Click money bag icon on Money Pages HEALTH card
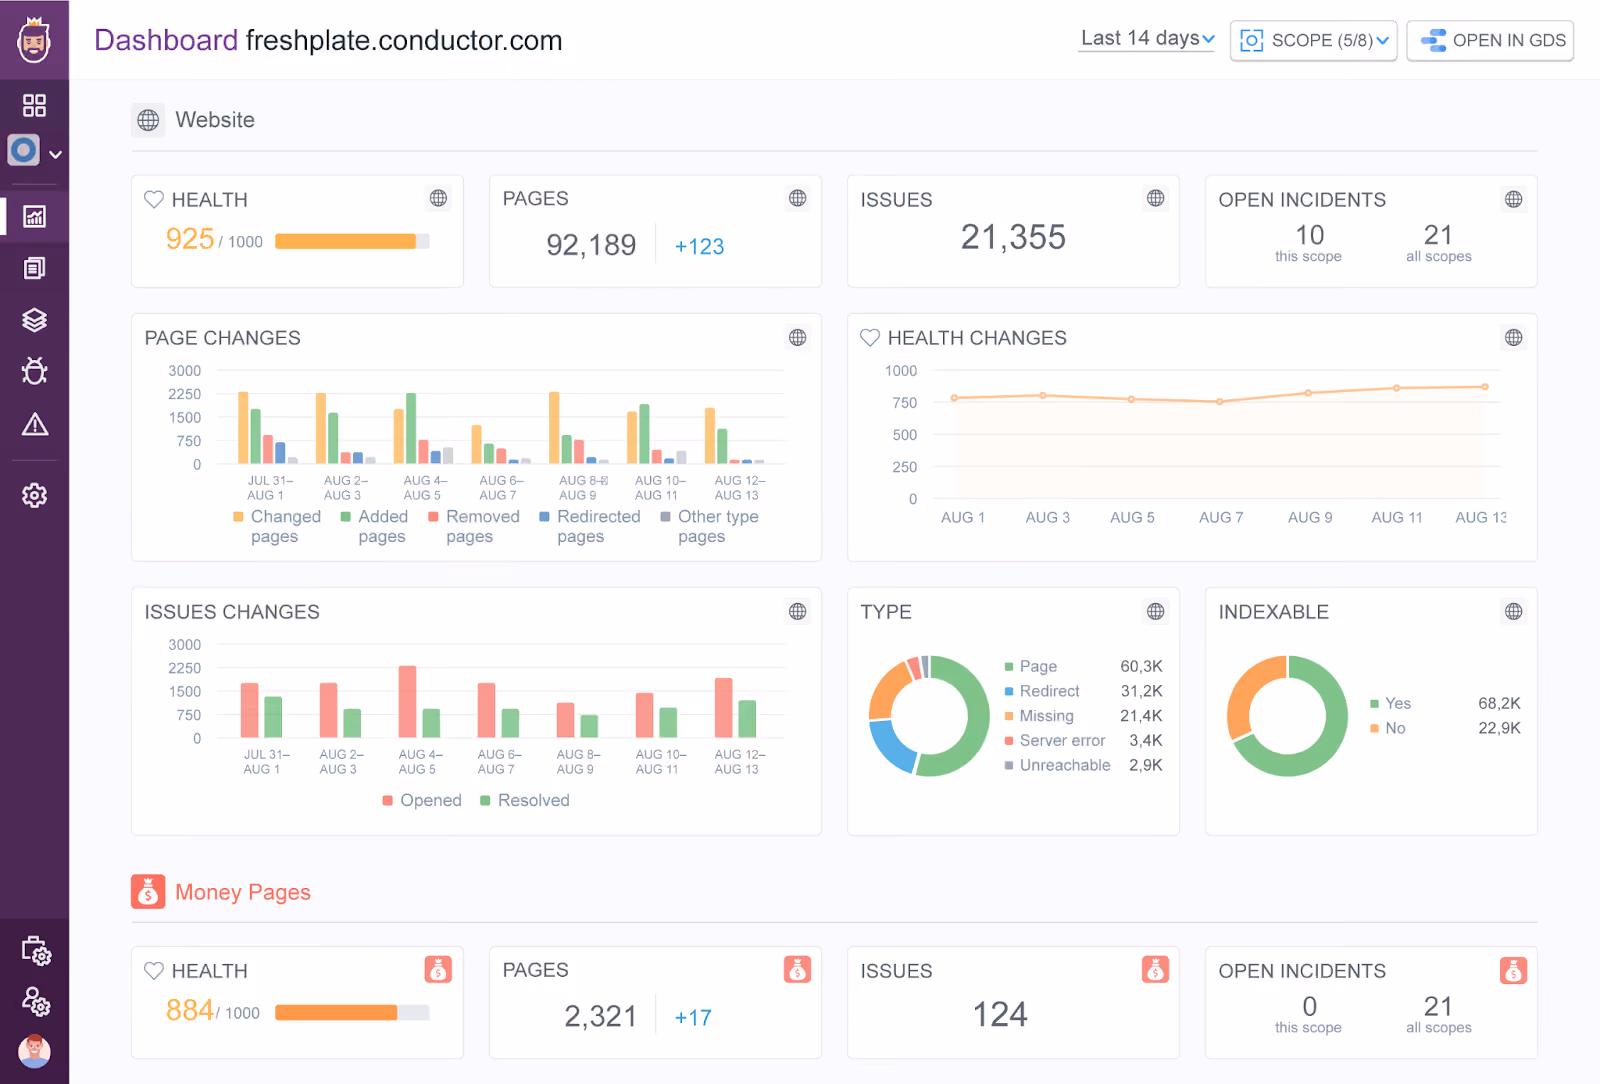Viewport: 1600px width, 1084px height. [438, 969]
